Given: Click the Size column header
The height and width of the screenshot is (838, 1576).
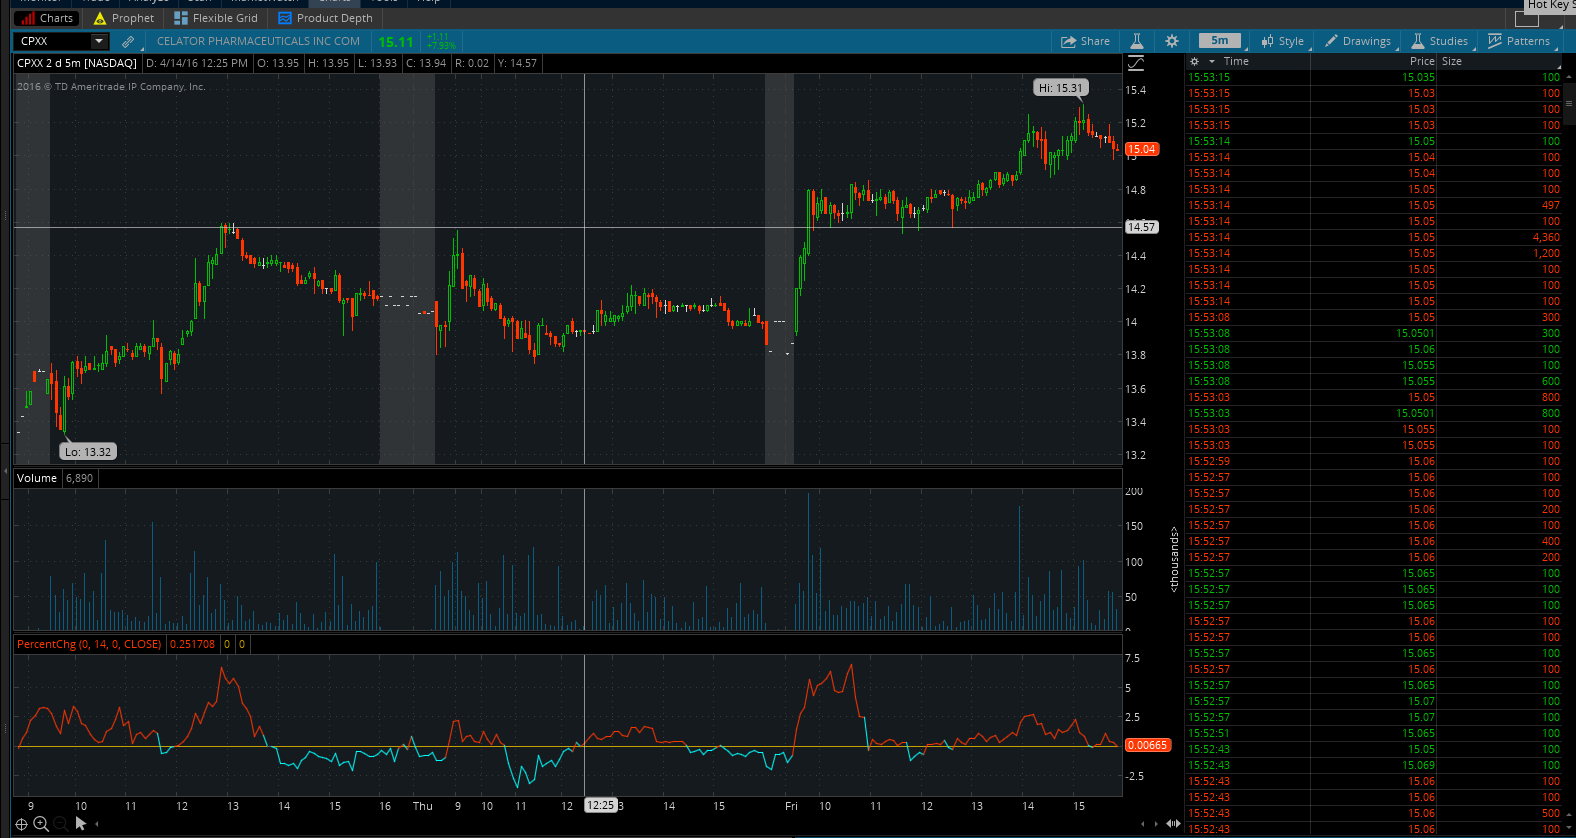Looking at the screenshot, I should 1452,61.
